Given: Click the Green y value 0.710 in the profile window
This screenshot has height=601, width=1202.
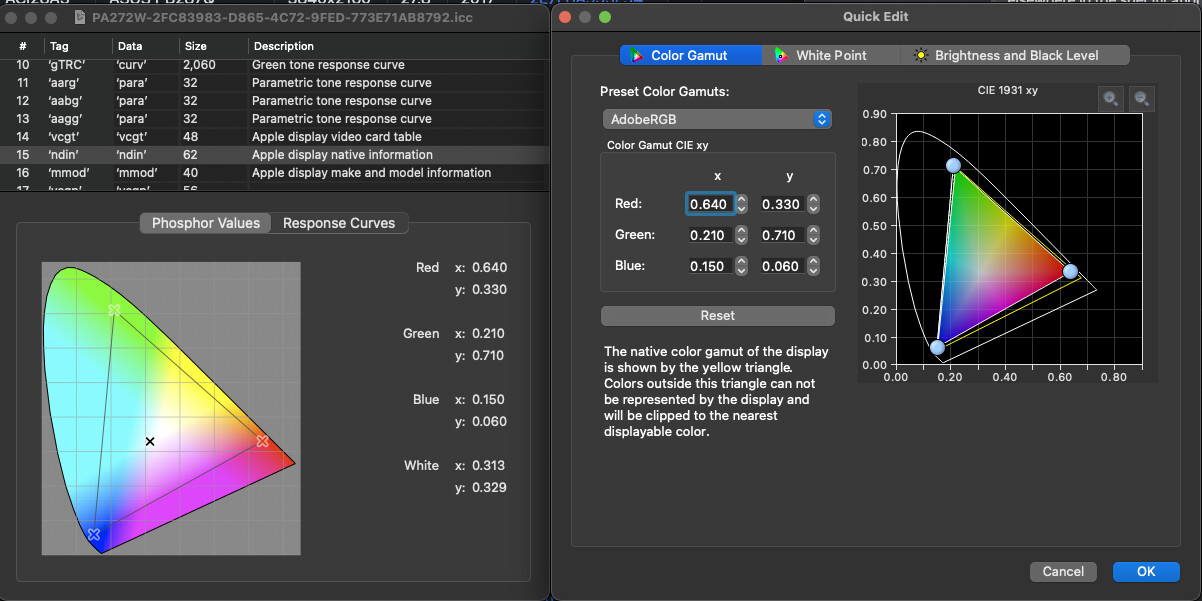Looking at the screenshot, I should (489, 355).
